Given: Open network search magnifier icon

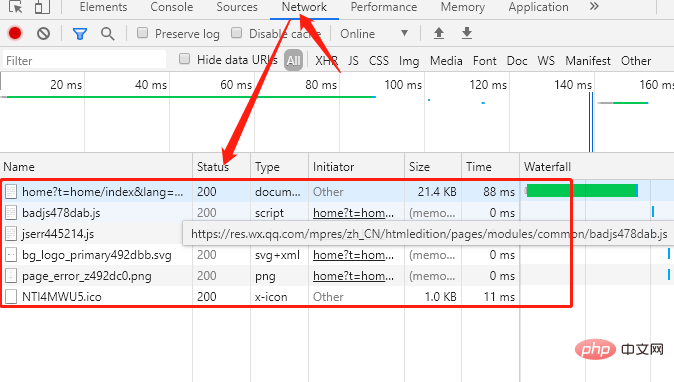Looking at the screenshot, I should [x=107, y=34].
